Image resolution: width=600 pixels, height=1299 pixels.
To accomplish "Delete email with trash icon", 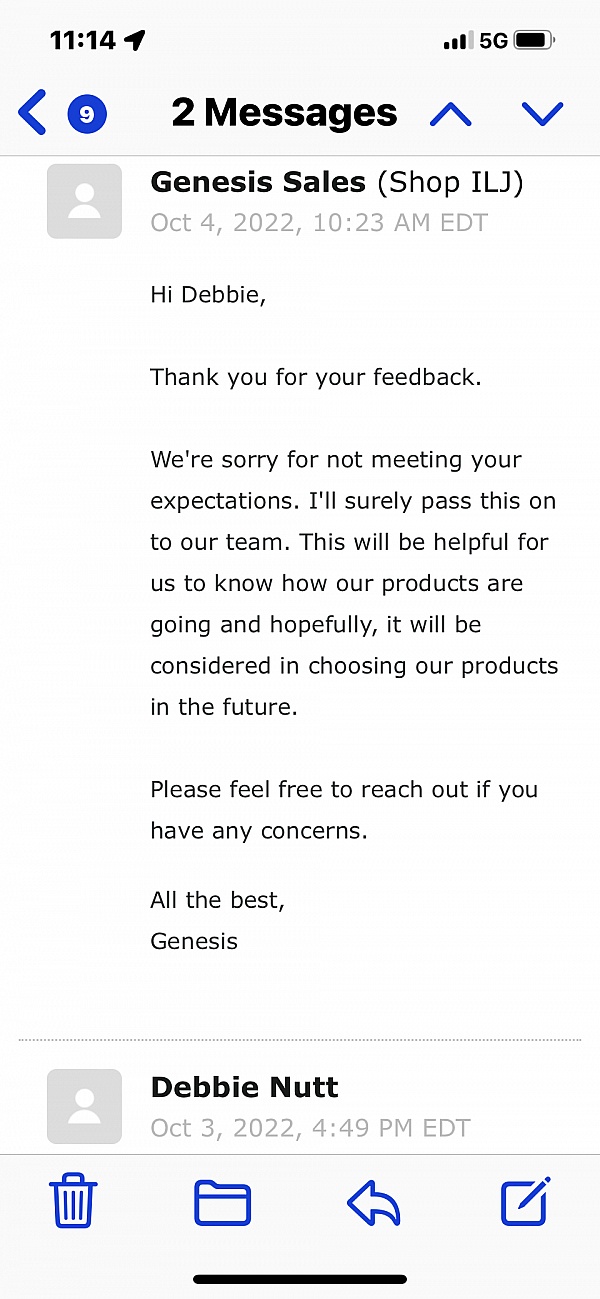I will tap(74, 1201).
